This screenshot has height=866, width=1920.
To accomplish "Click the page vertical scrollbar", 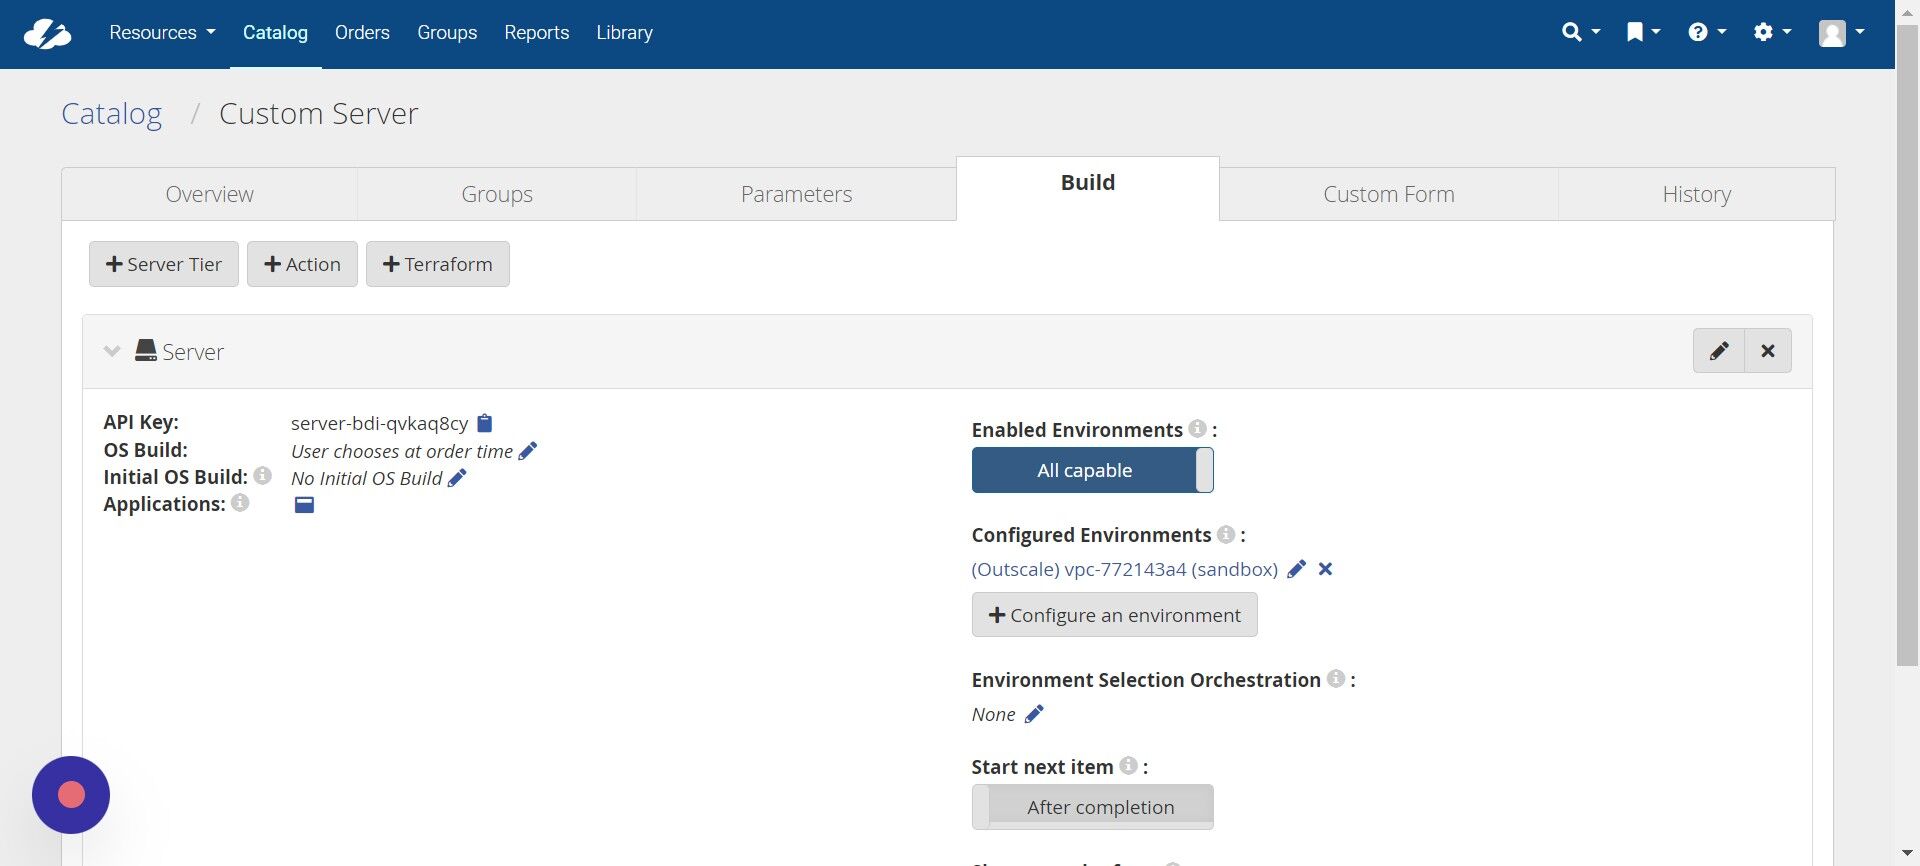I will 1907,345.
